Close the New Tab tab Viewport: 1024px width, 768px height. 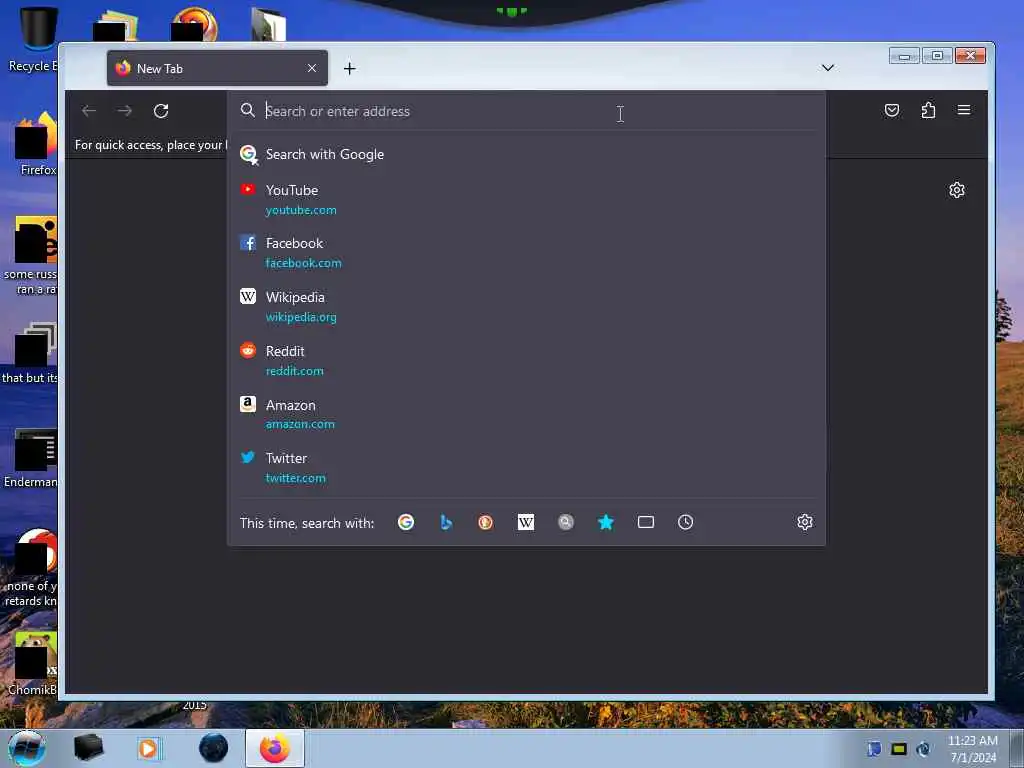pyautogui.click(x=312, y=68)
